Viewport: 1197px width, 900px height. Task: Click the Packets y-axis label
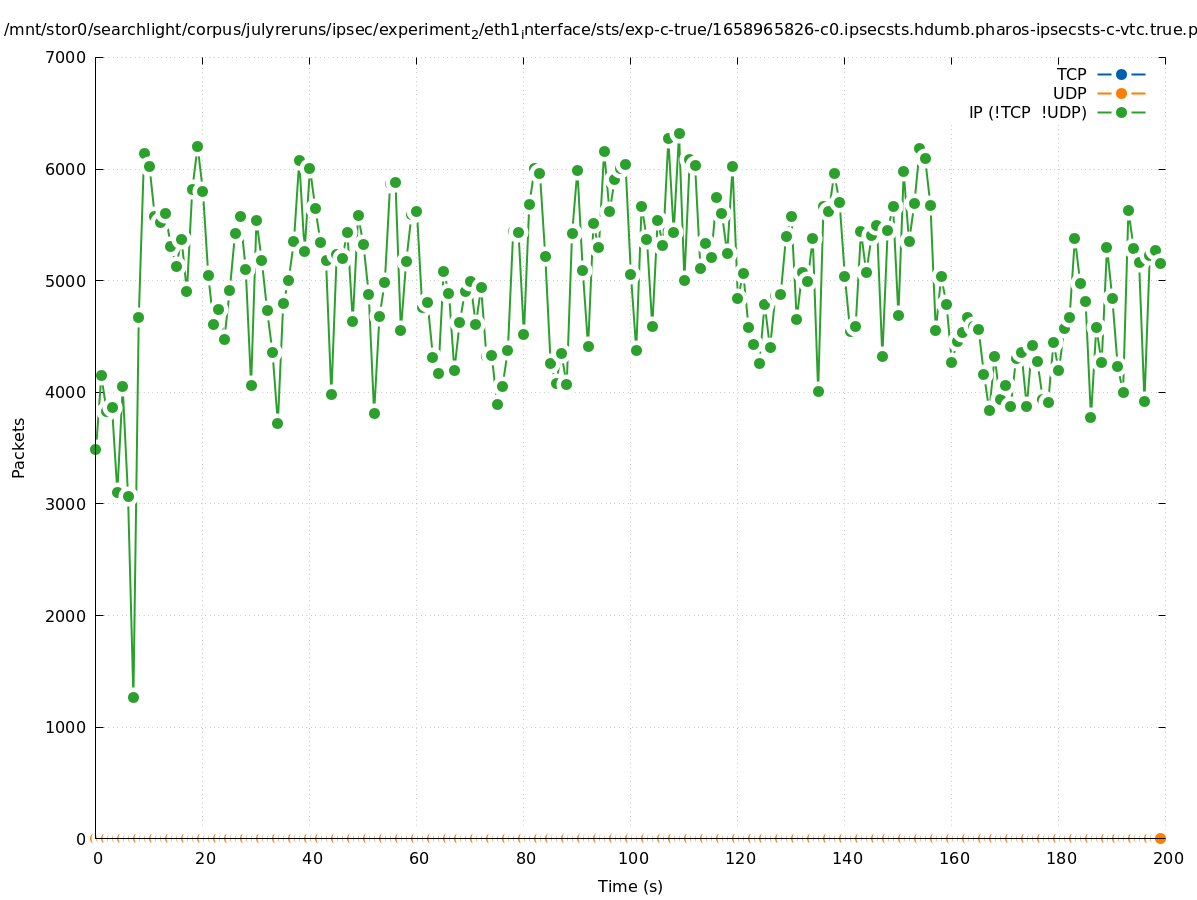point(19,447)
